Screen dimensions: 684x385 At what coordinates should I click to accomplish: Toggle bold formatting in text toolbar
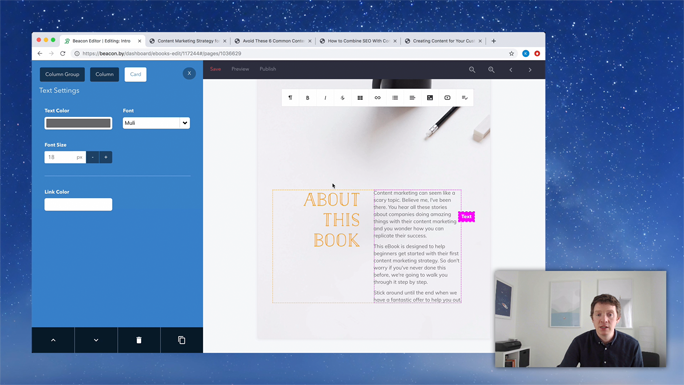pyautogui.click(x=308, y=98)
